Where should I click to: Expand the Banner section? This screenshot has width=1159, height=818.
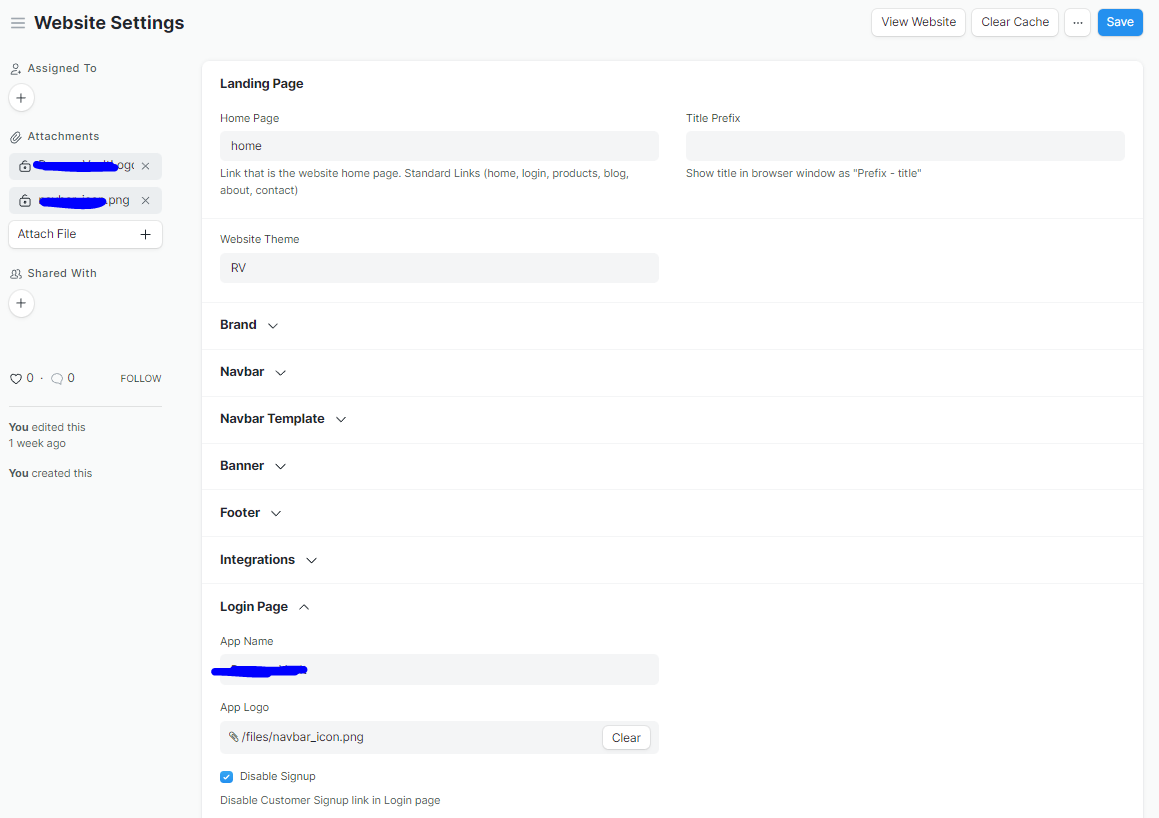point(252,466)
